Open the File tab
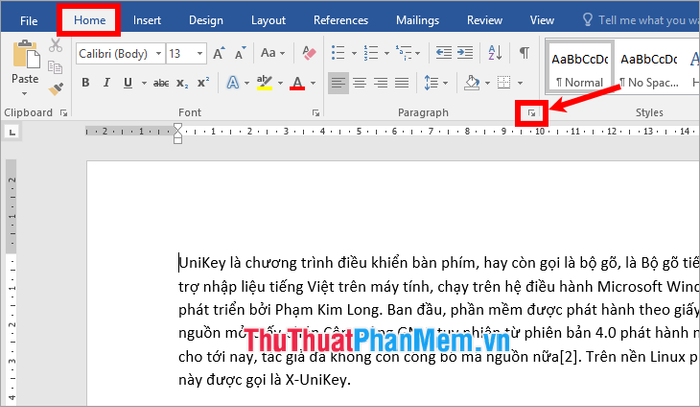The width and height of the screenshot is (700, 407). (x=29, y=21)
